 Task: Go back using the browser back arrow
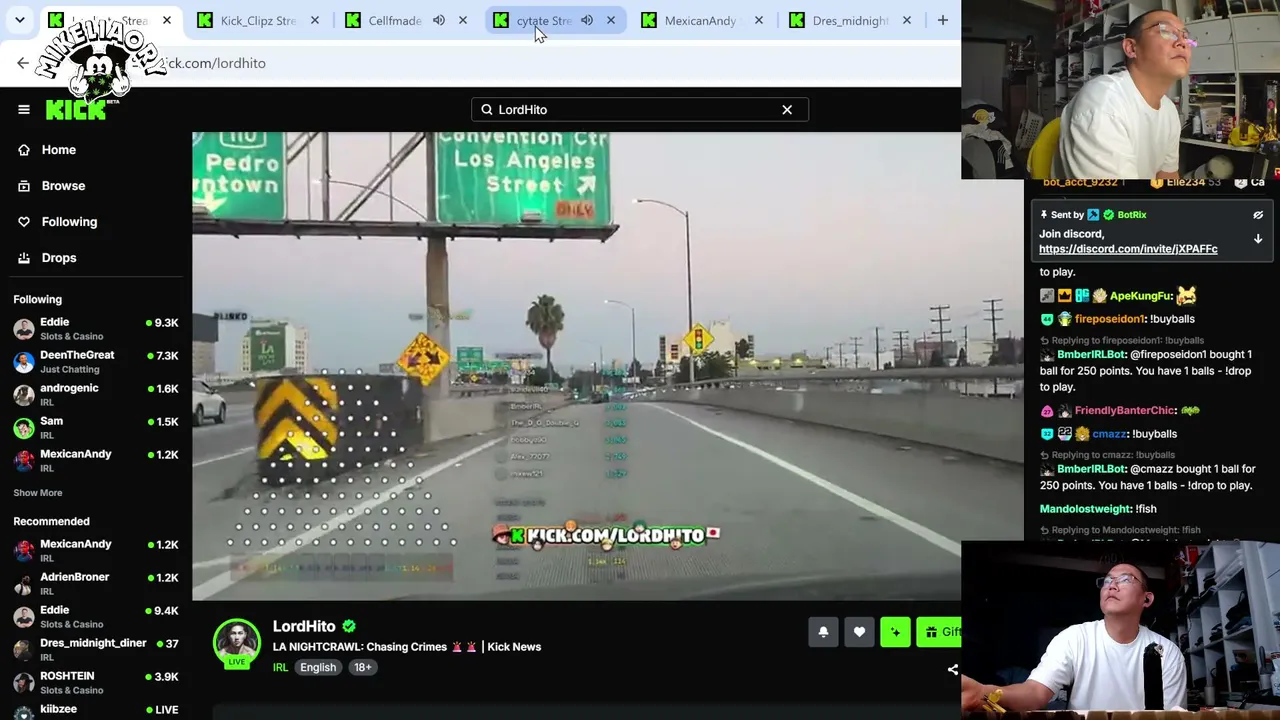(x=23, y=63)
